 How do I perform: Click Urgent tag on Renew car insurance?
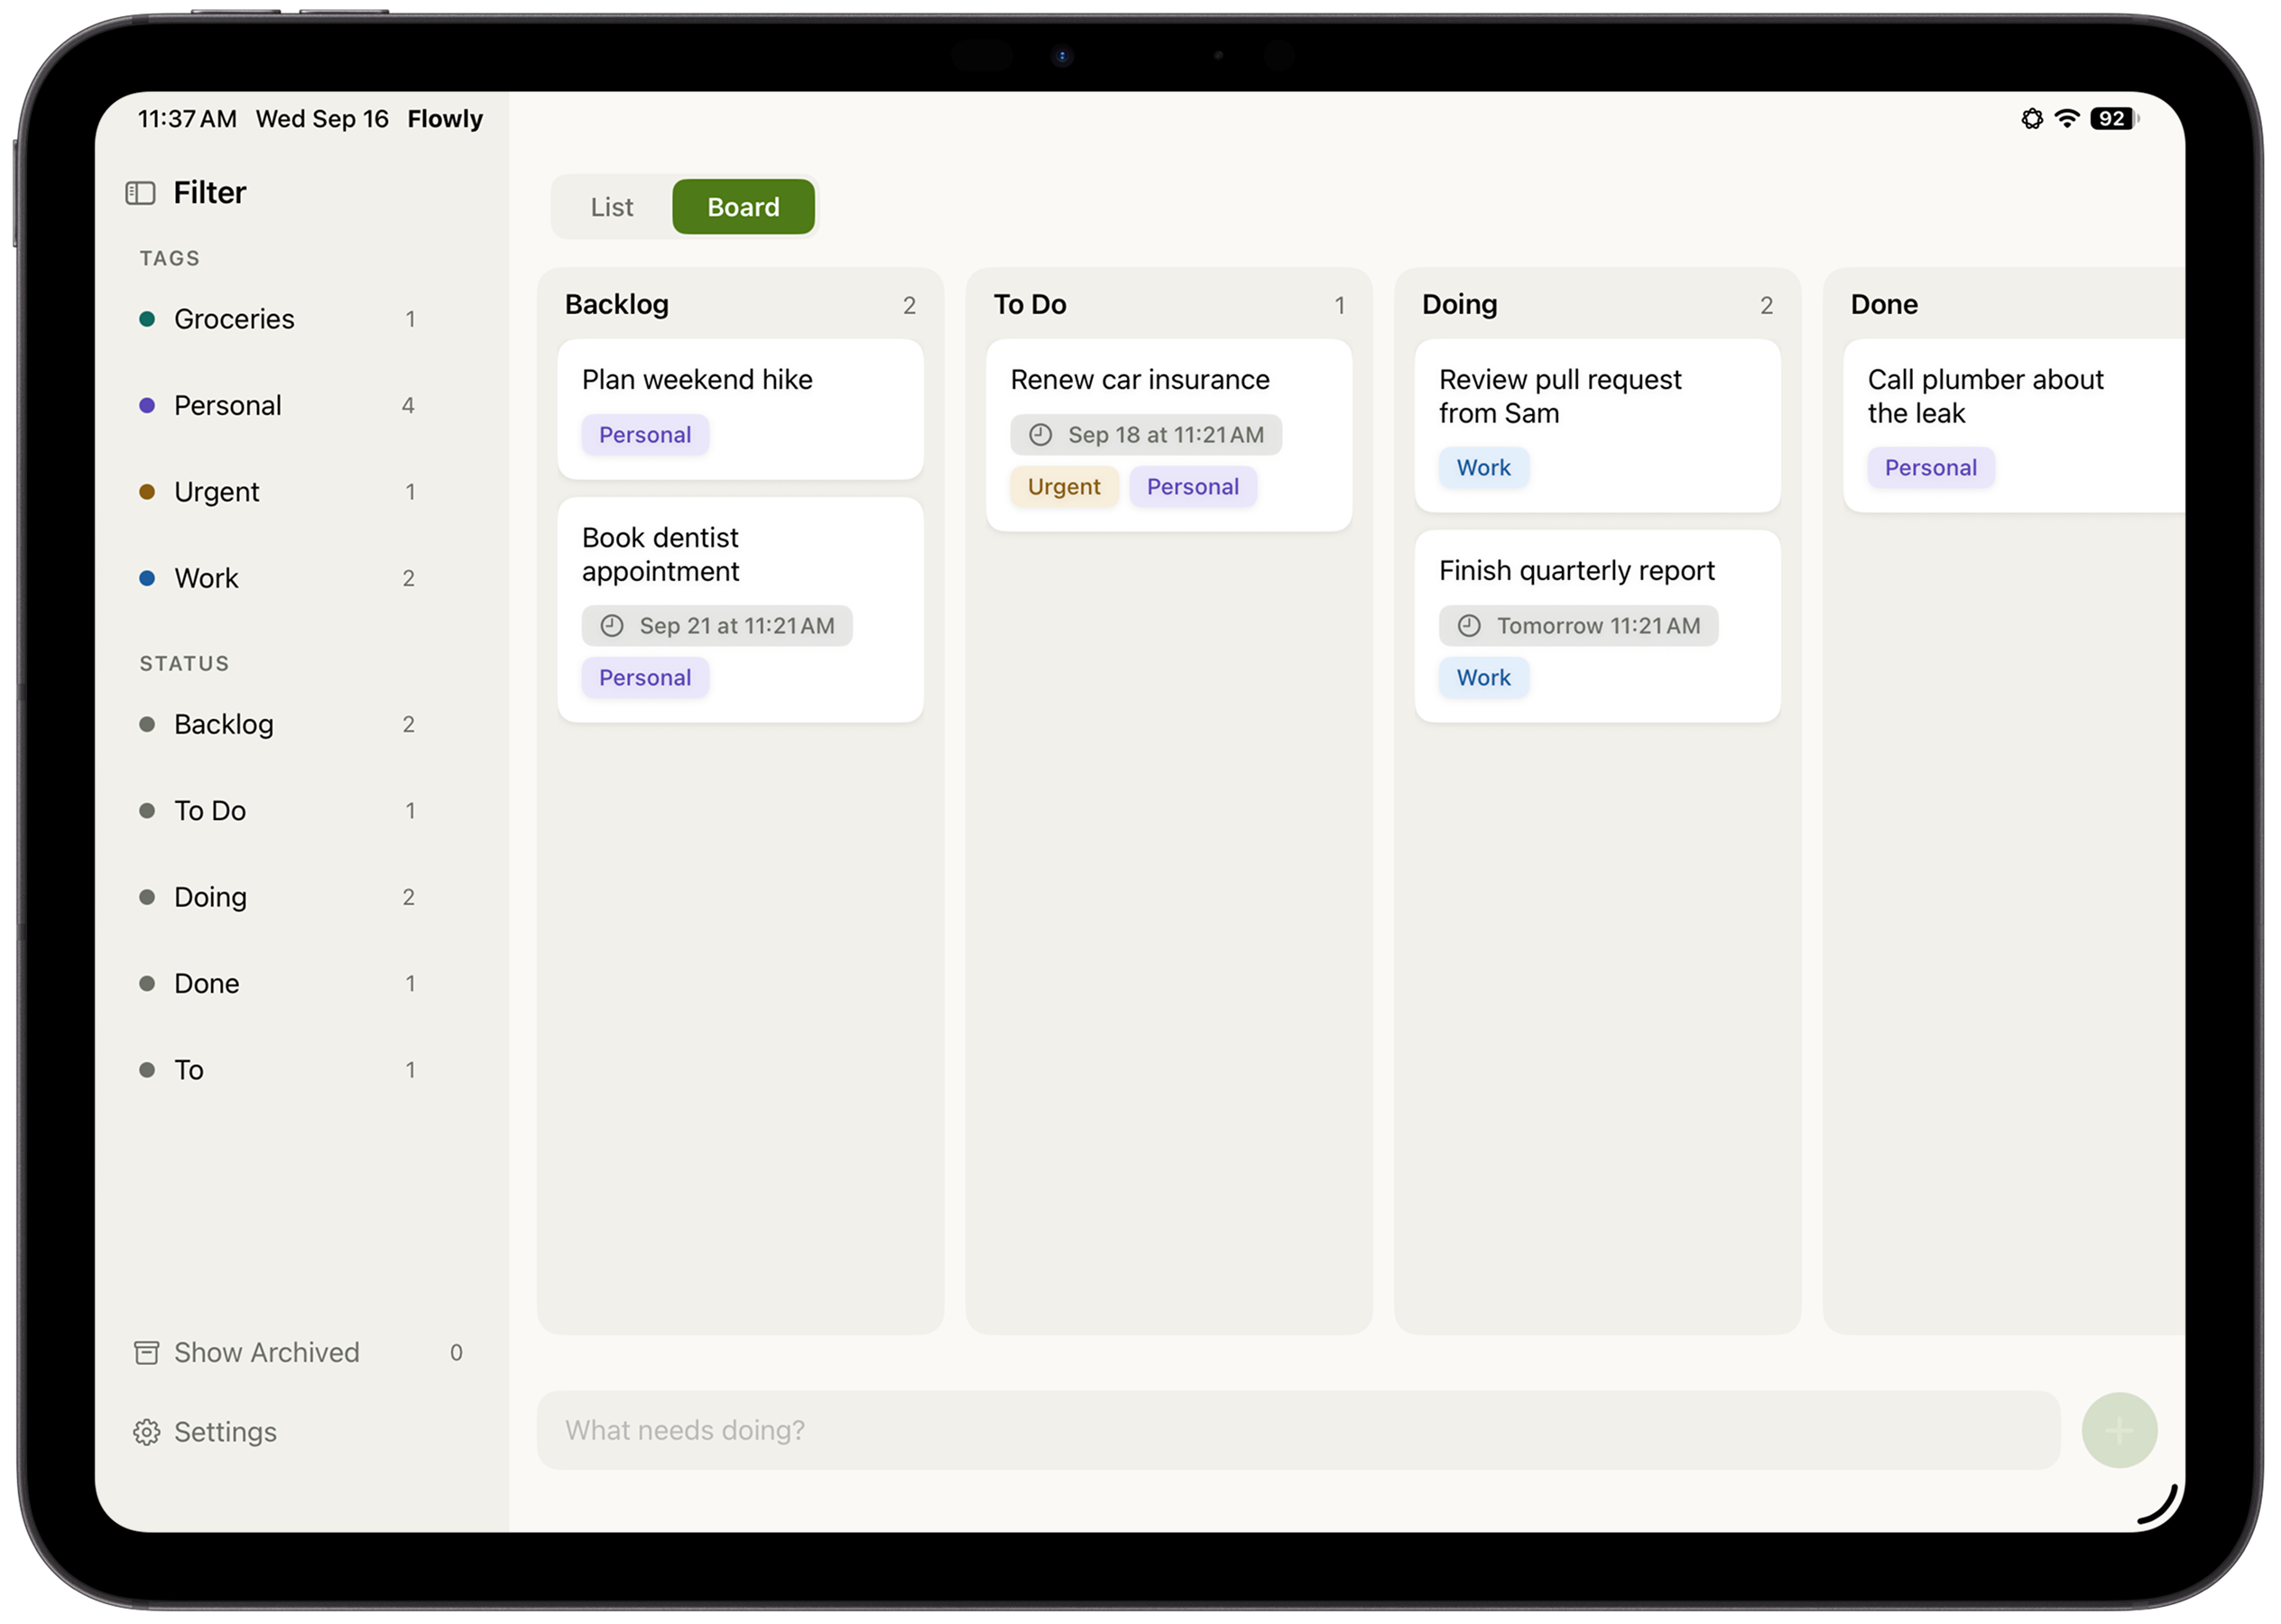(1063, 487)
